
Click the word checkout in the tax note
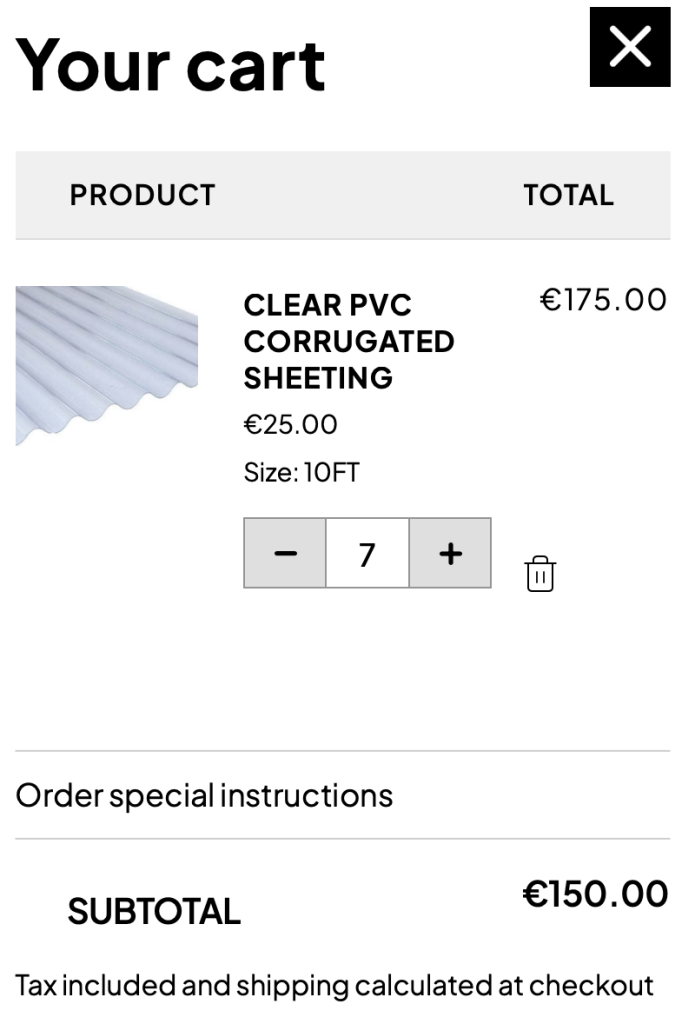(591, 986)
